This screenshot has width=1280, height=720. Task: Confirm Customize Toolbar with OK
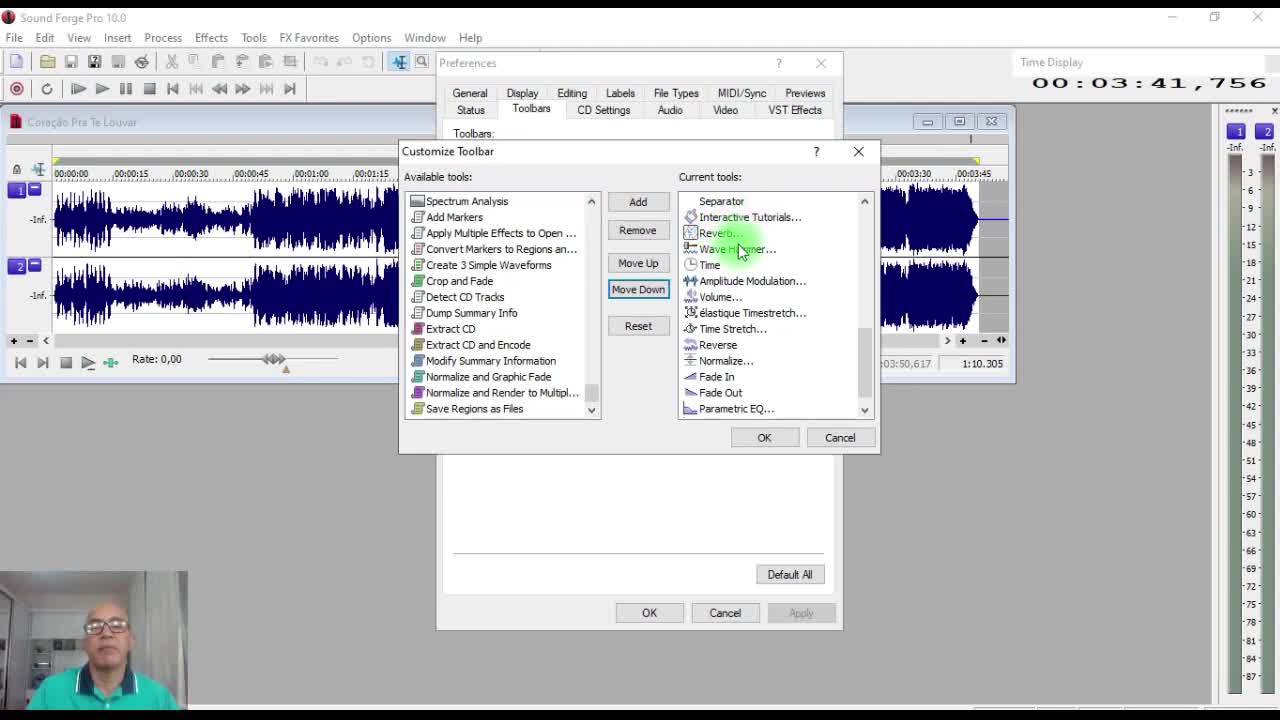pos(764,438)
